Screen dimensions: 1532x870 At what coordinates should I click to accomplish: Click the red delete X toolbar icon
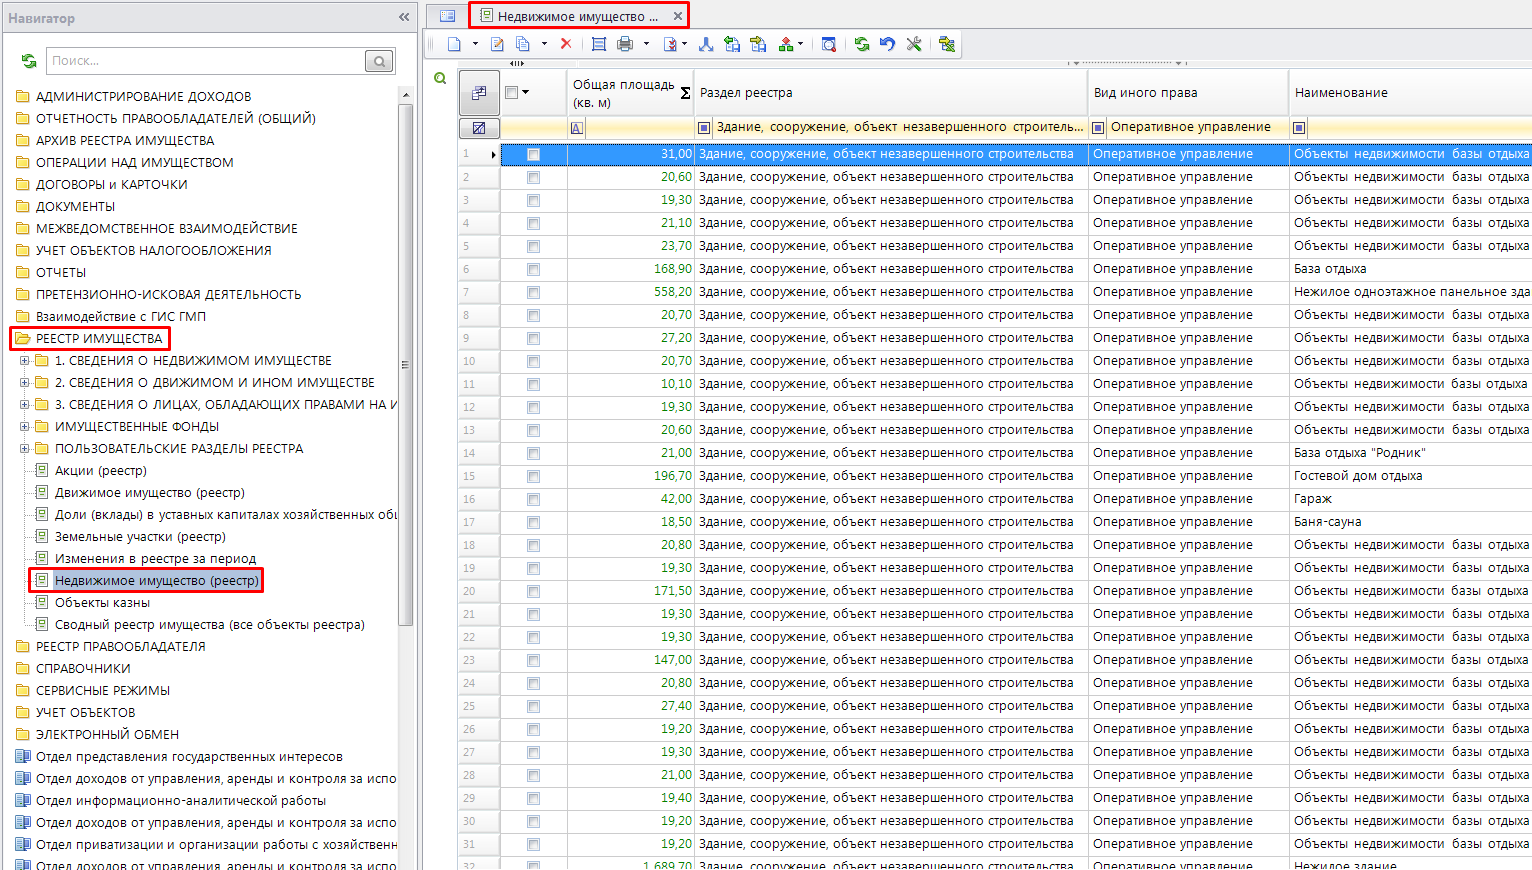tap(566, 44)
